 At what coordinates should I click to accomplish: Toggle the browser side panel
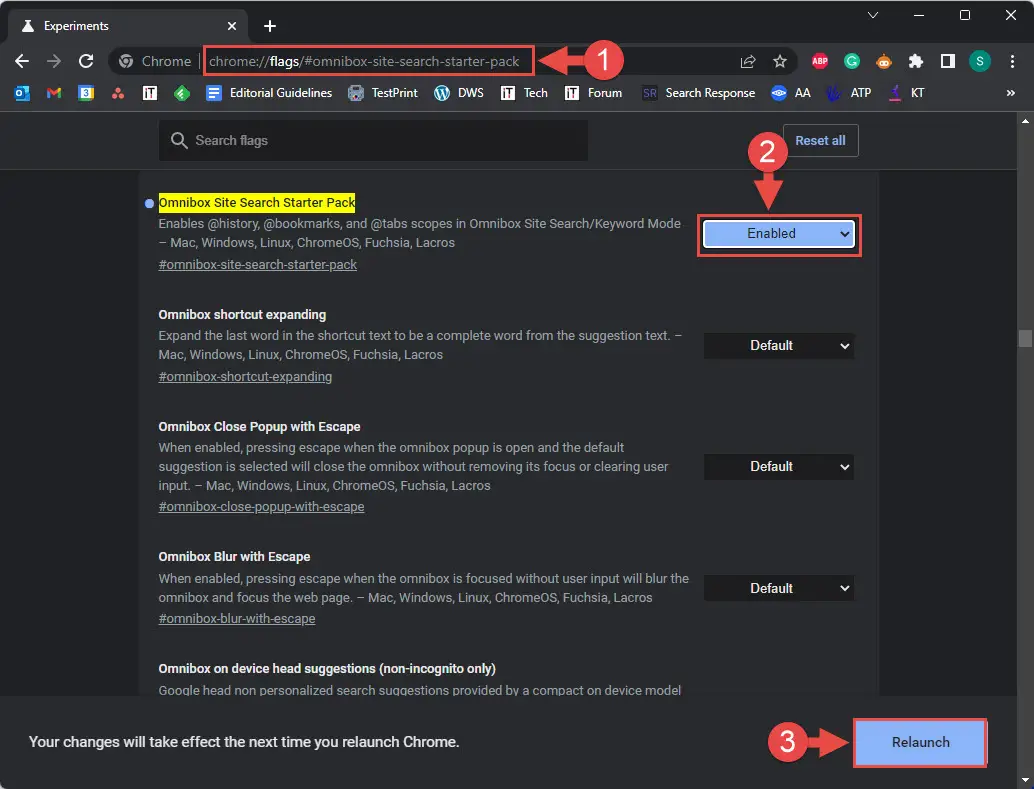948,61
